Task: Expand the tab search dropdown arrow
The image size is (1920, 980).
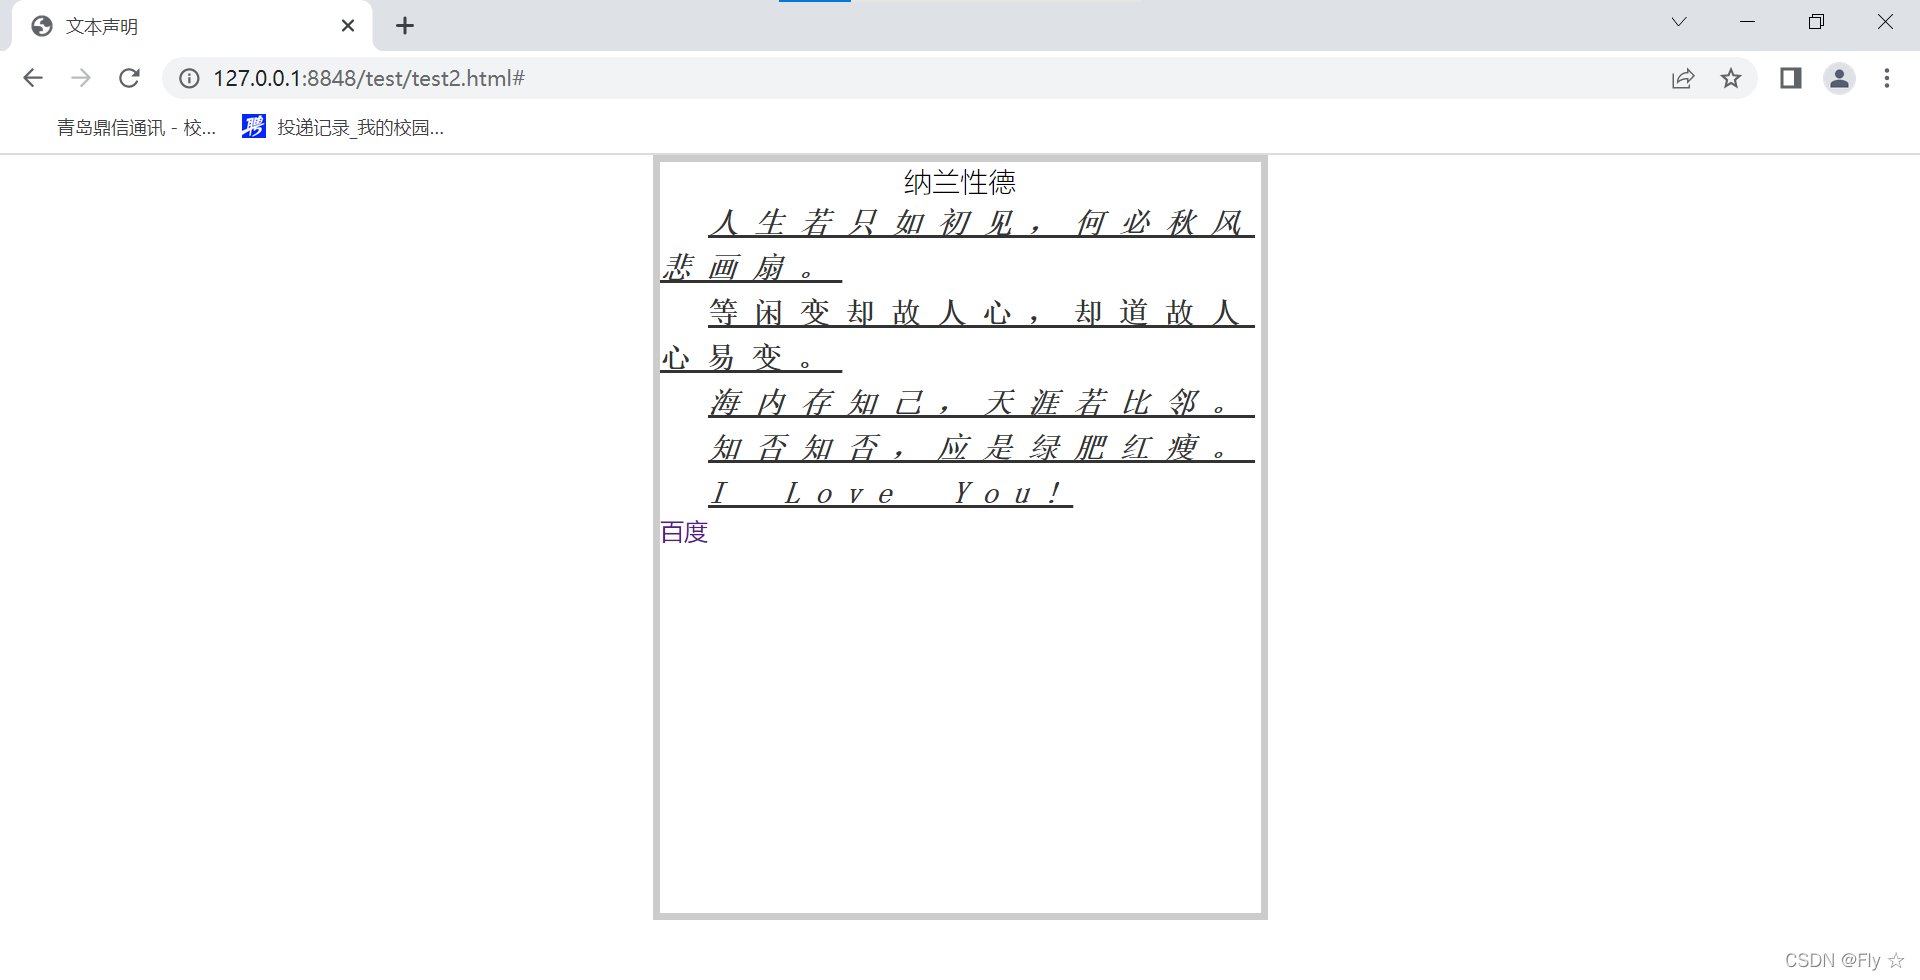Action: tap(1679, 22)
